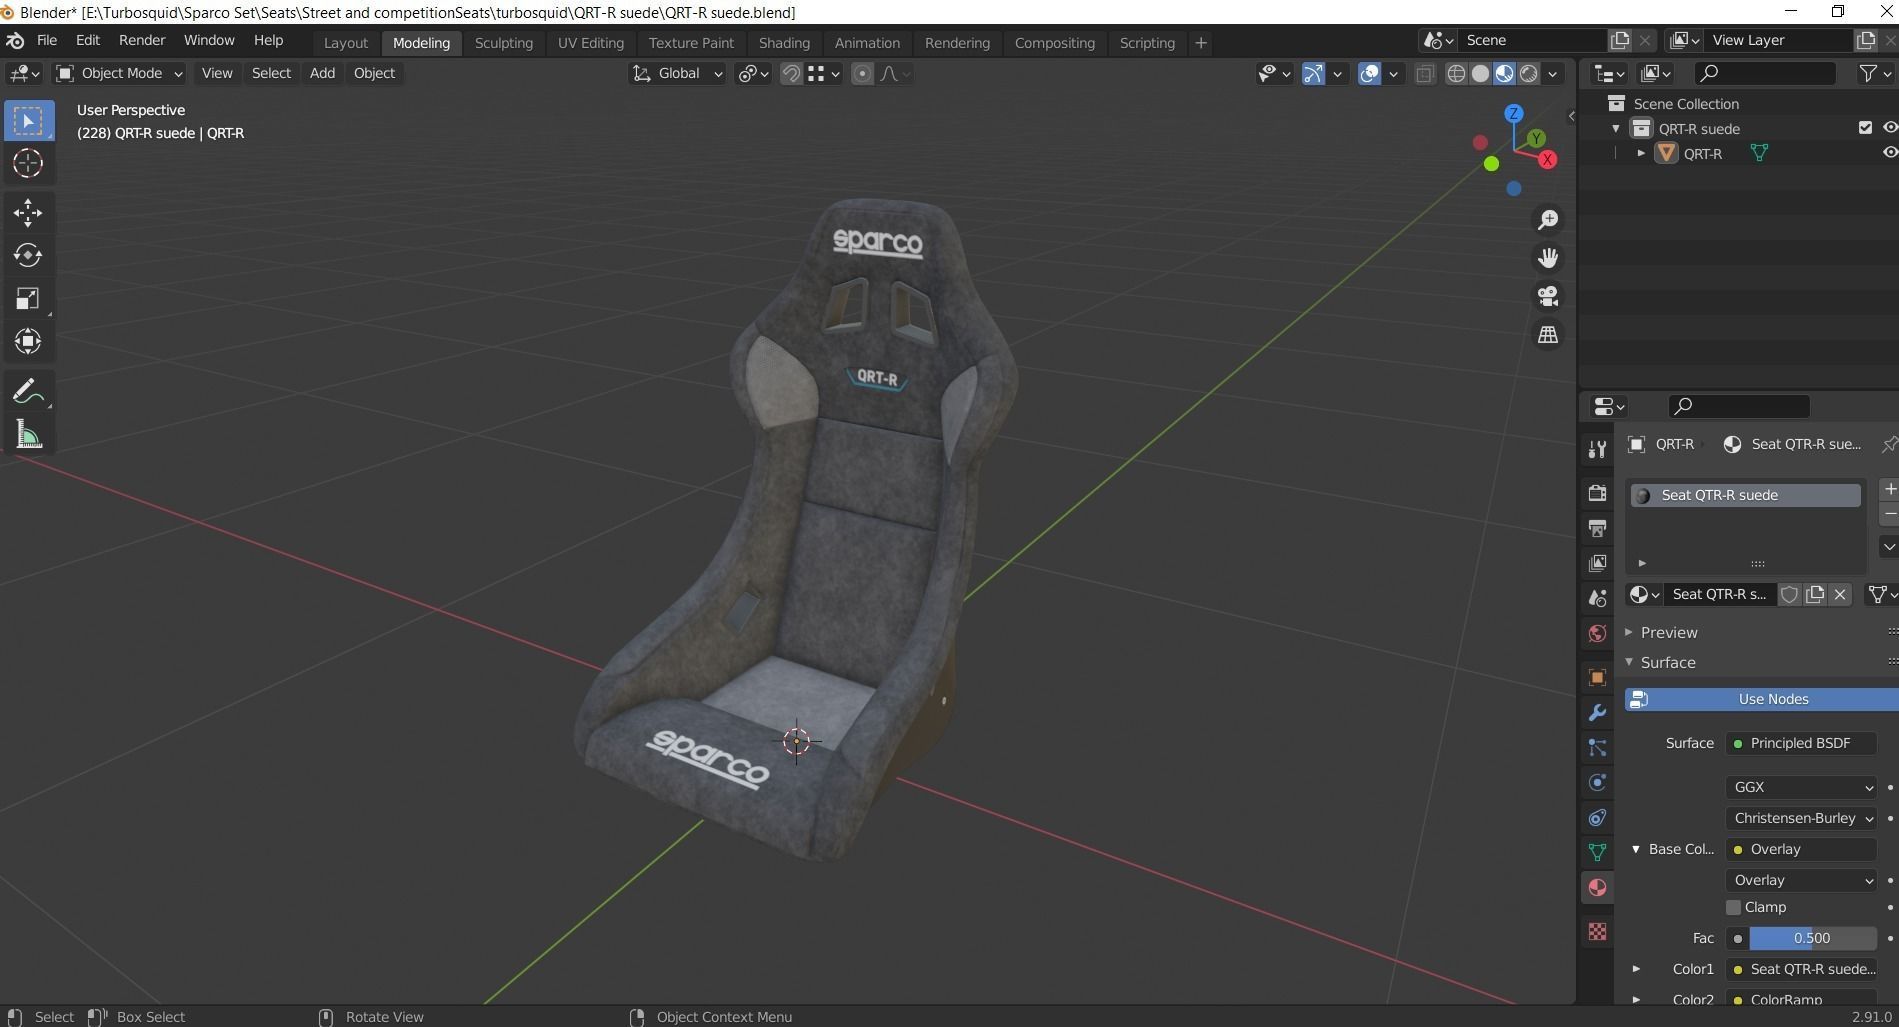Choose the Annotate pencil tool
Viewport: 1899px width, 1027px height.
click(28, 391)
